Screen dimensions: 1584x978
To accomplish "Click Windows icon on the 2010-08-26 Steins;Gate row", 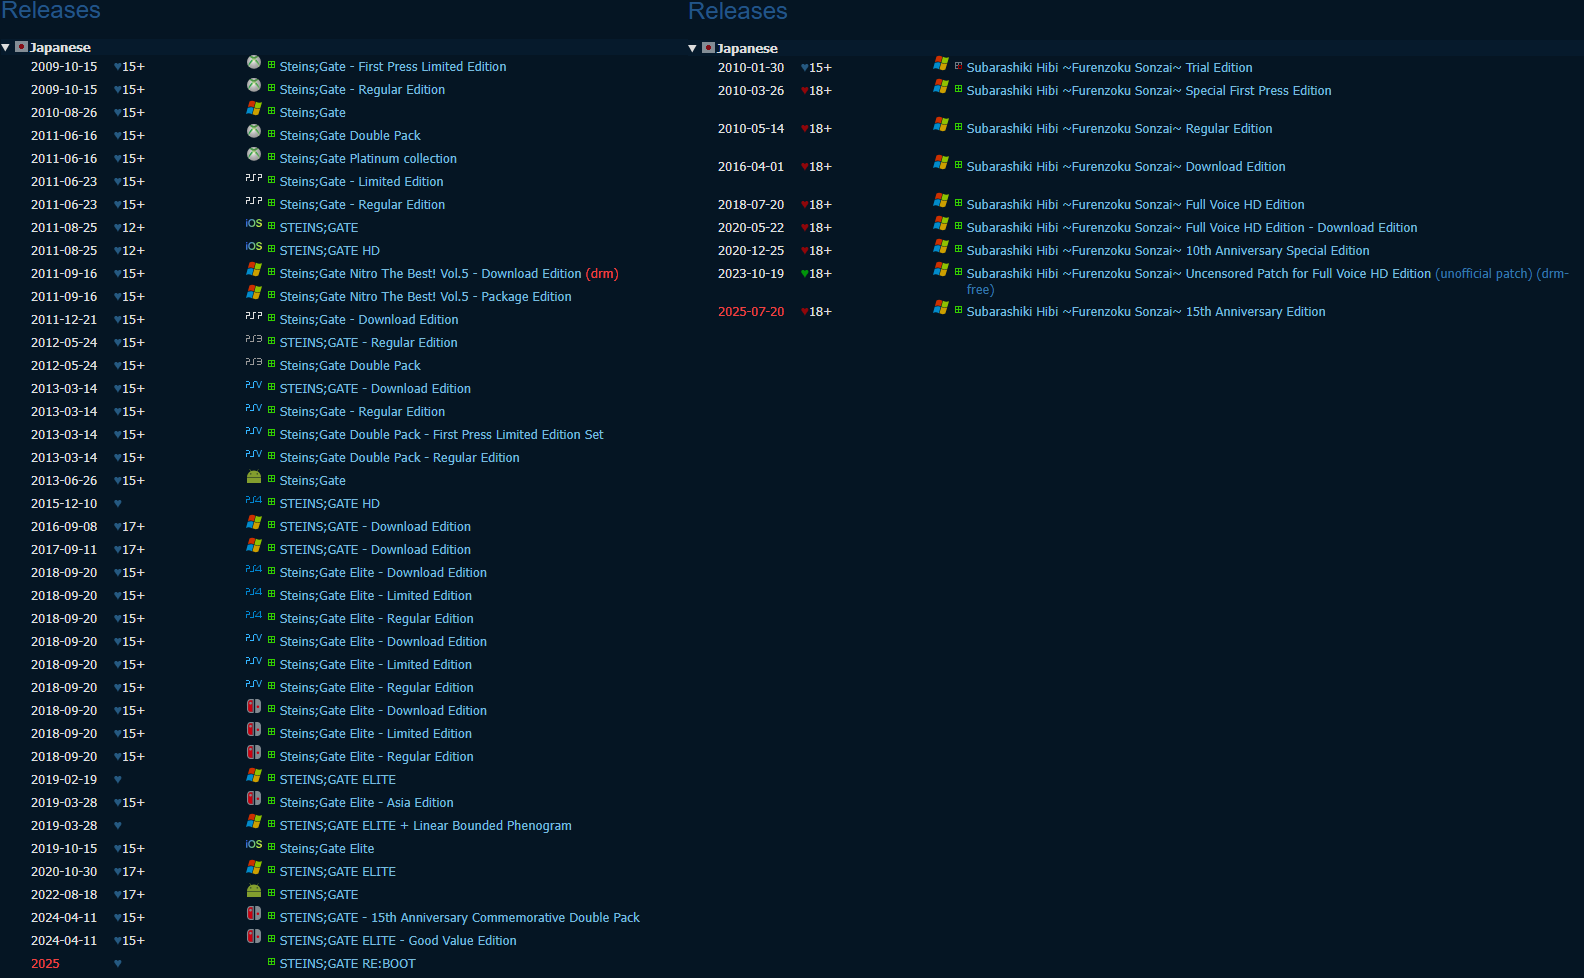I will pos(254,108).
